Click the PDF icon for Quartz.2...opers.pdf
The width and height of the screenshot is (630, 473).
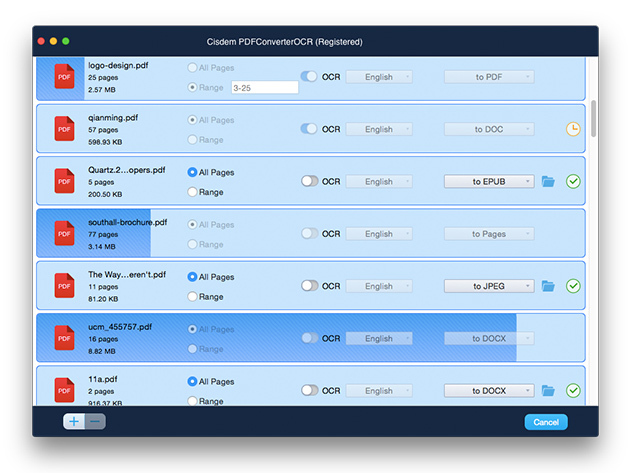(x=65, y=181)
